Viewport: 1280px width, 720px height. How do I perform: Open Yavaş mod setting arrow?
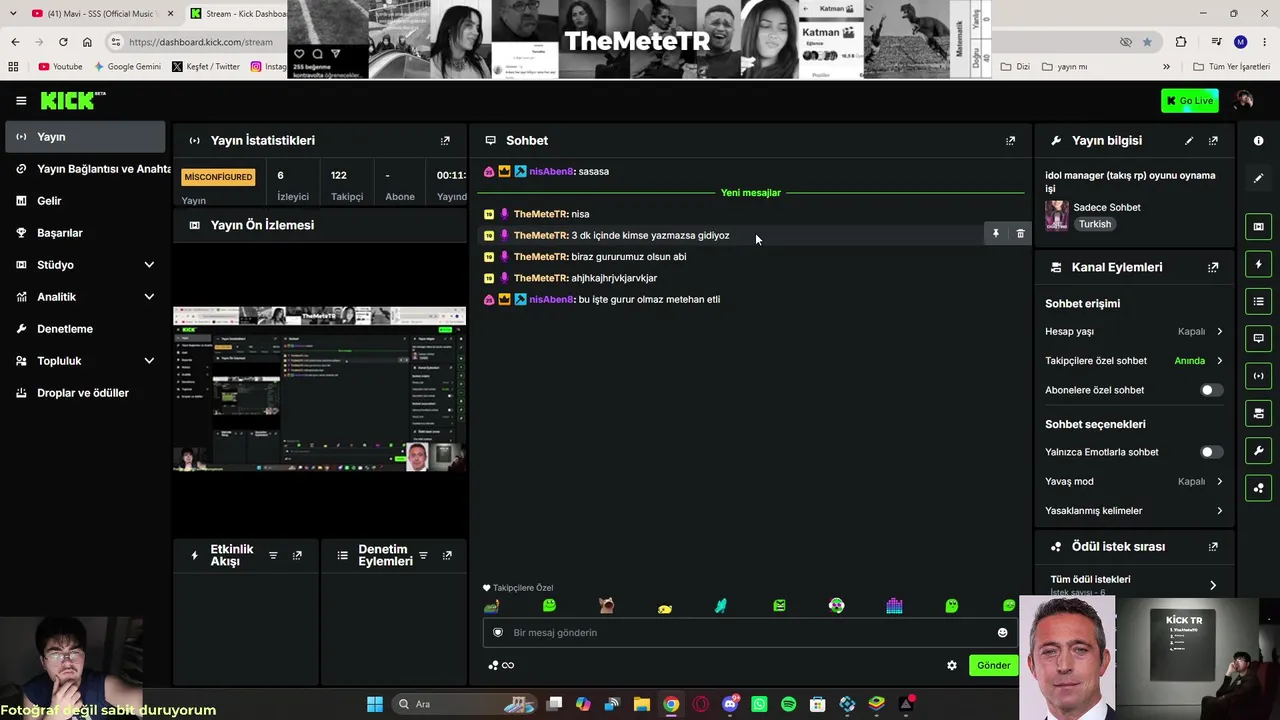tap(1219, 481)
